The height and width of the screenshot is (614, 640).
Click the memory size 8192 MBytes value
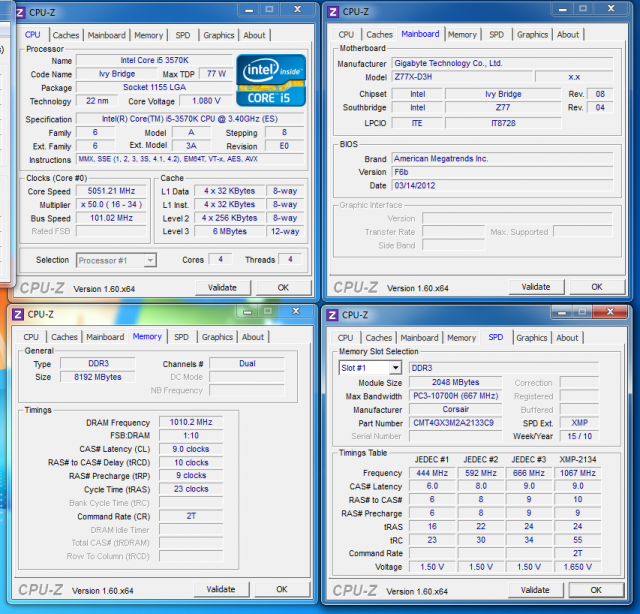98,377
